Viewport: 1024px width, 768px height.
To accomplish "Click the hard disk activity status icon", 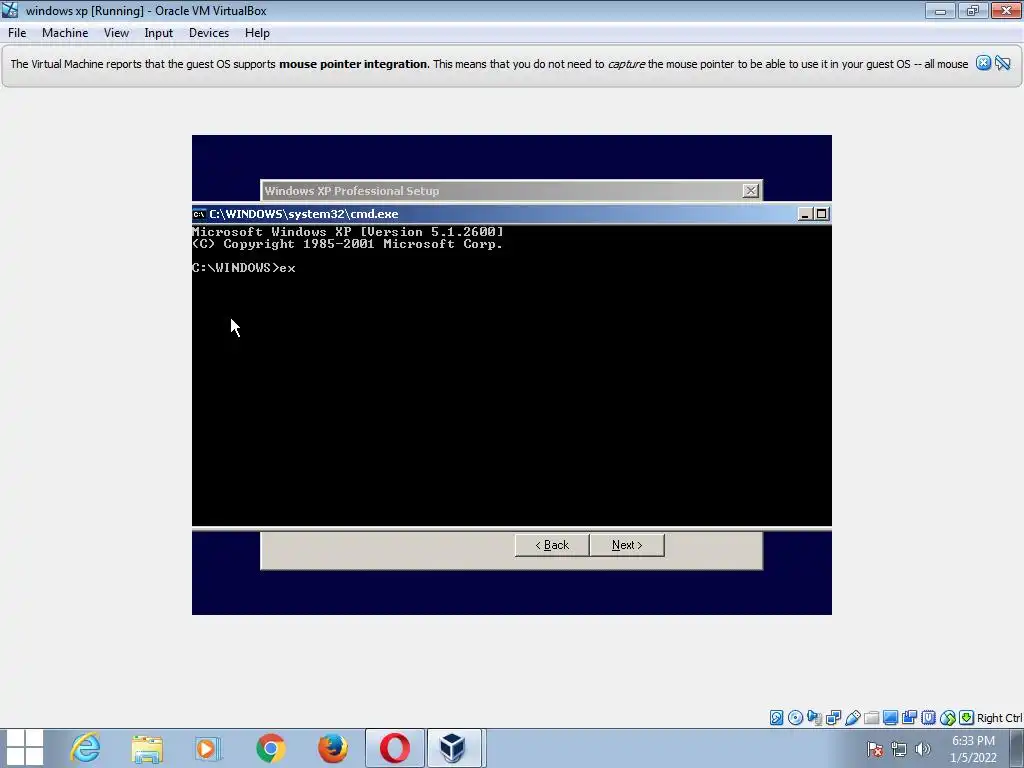I will point(776,718).
